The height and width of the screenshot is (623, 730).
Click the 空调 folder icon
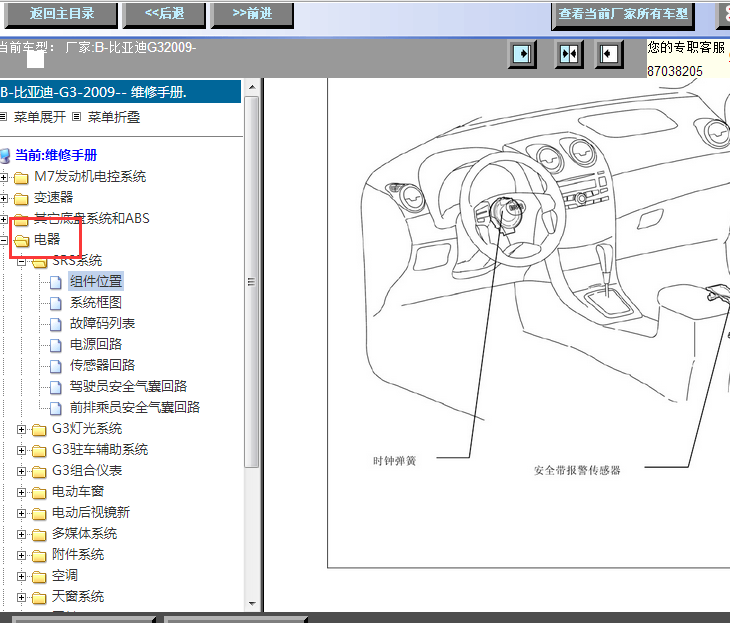pyautogui.click(x=39, y=577)
